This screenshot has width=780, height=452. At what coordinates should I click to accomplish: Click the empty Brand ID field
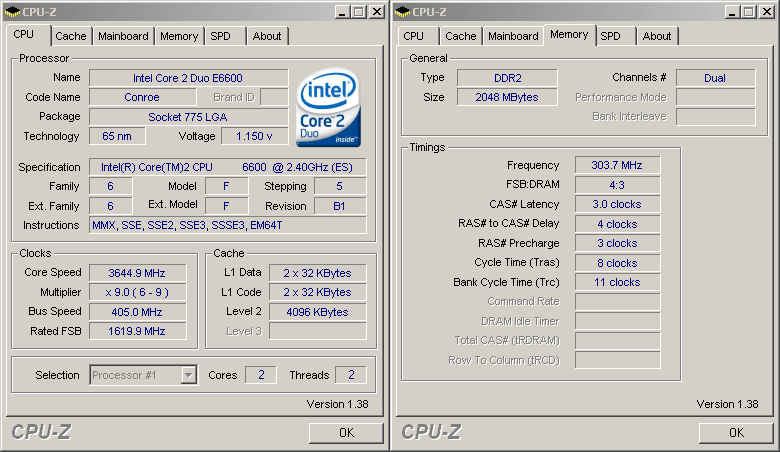coord(274,97)
